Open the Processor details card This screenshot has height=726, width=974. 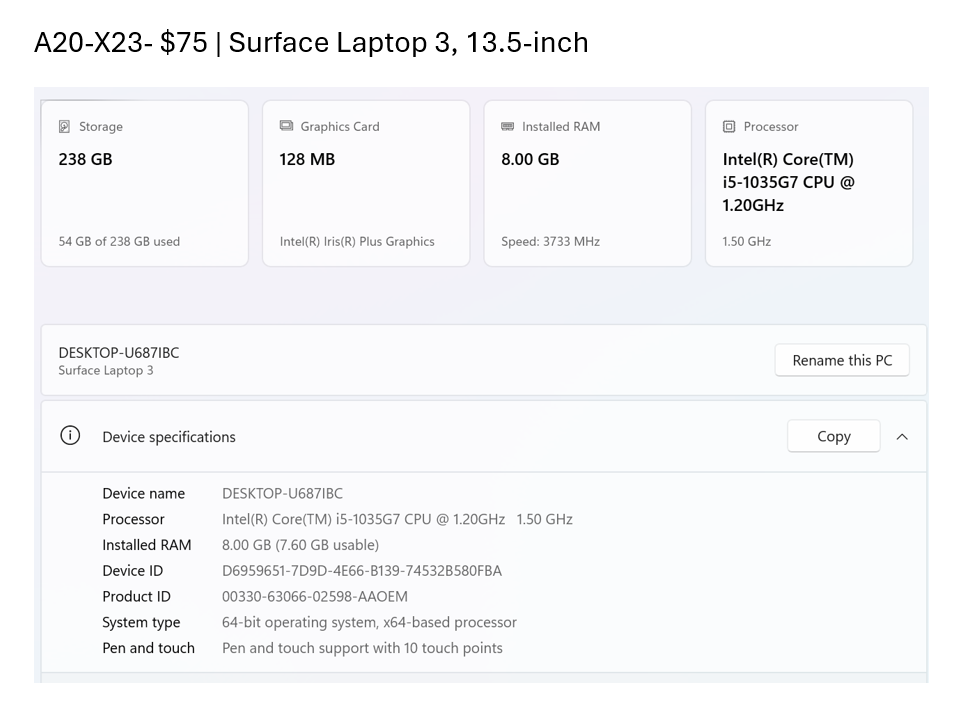coord(809,182)
